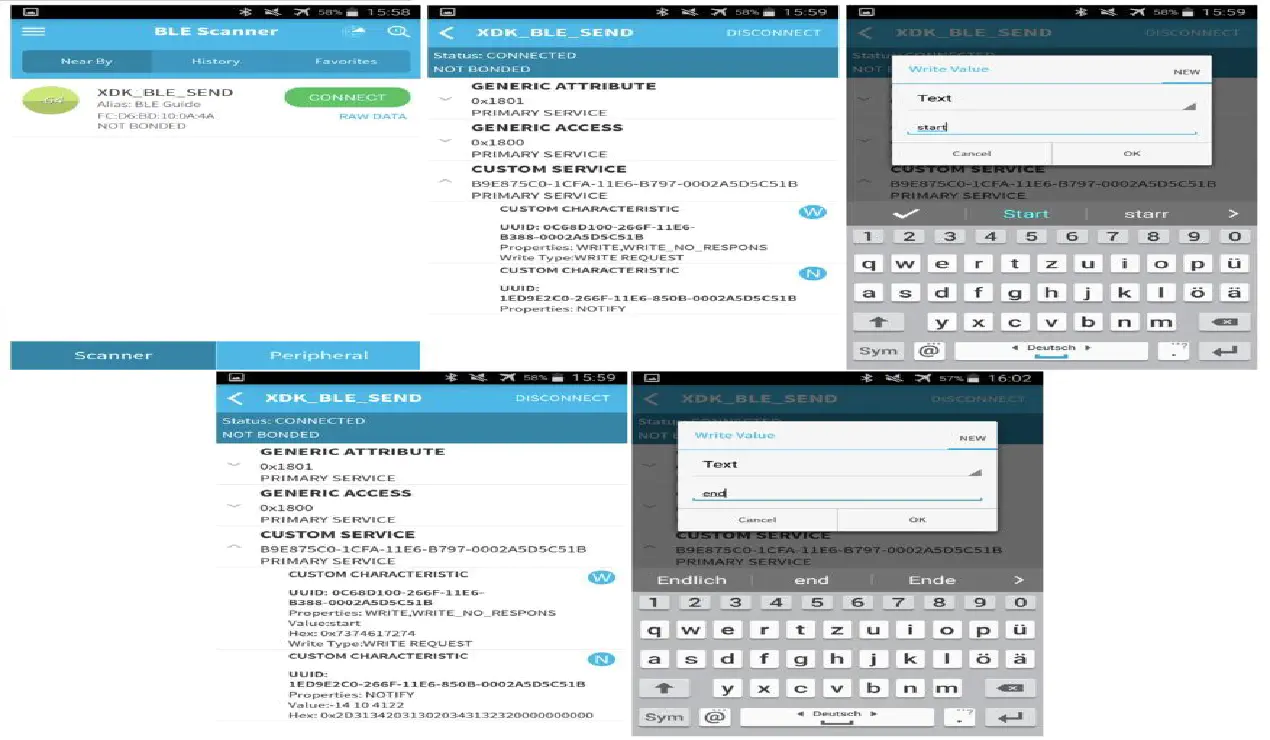Image resolution: width=1270 pixels, height=740 pixels.
Task: Select the Scanner bottom tab
Action: (113, 355)
